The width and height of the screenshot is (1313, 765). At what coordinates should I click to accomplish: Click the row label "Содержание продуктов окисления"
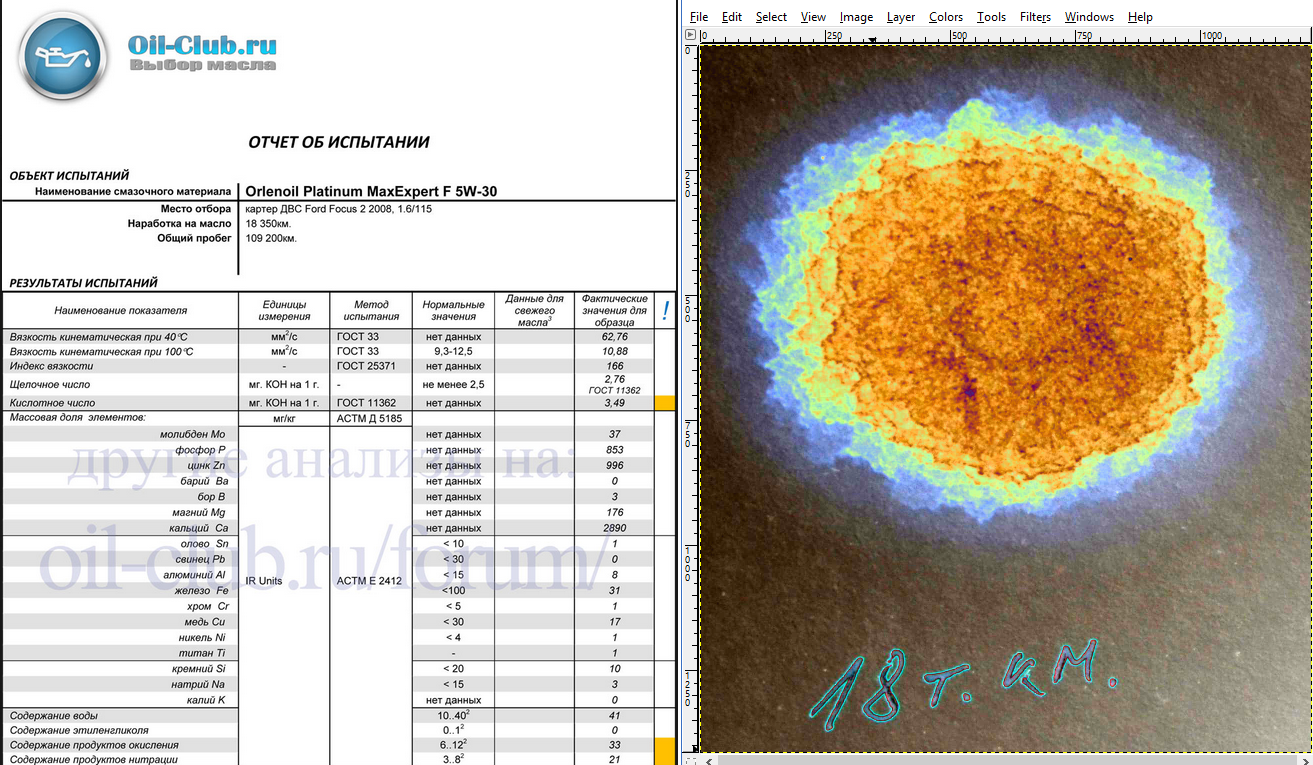[x=94, y=745]
